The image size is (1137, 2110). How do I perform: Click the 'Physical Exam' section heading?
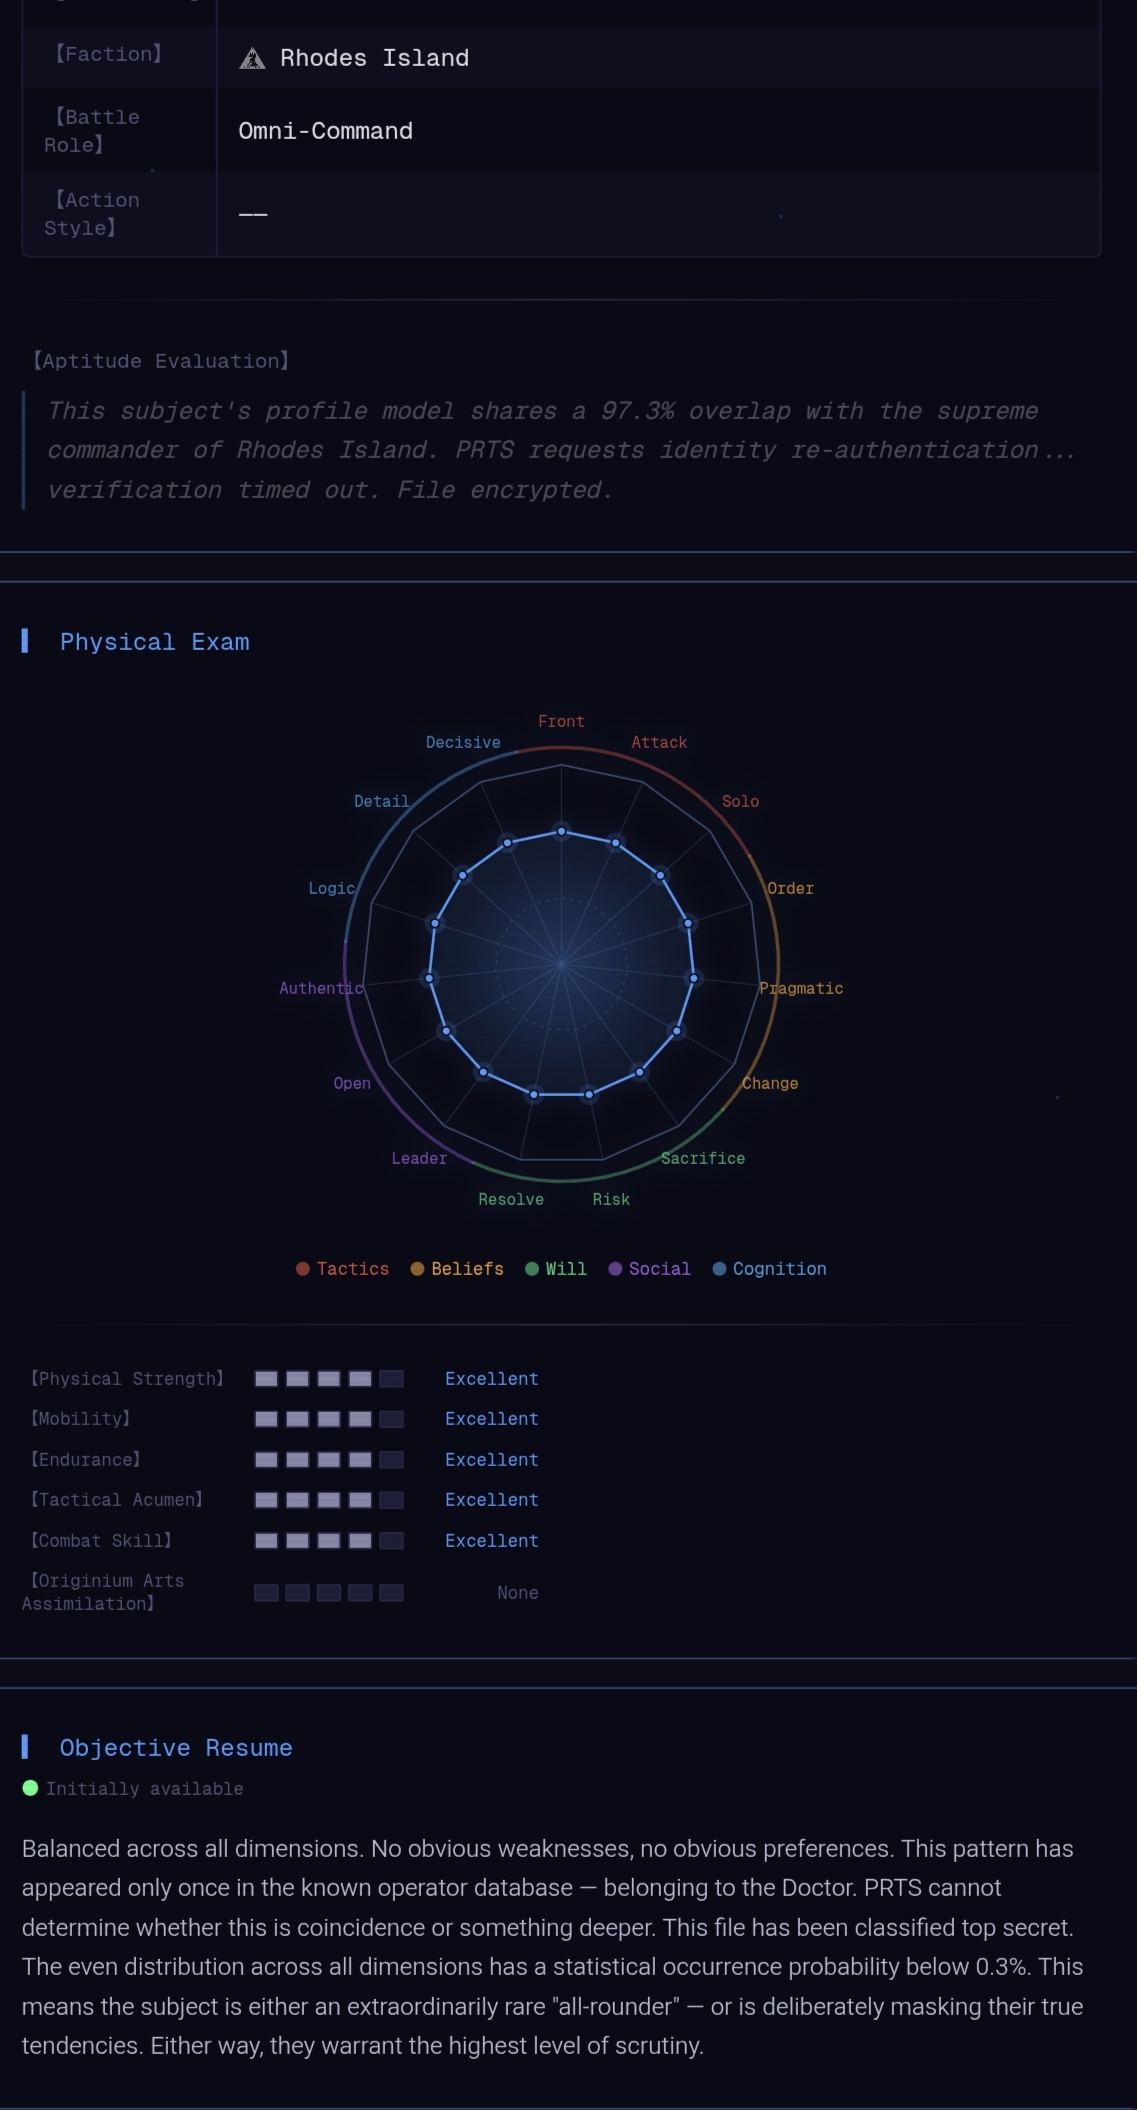(x=155, y=642)
